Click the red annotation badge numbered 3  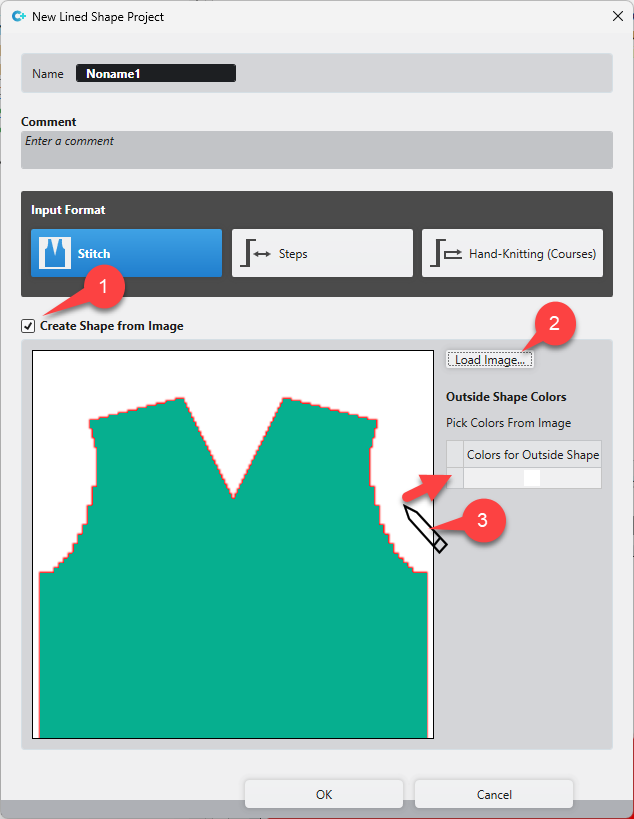point(481,520)
